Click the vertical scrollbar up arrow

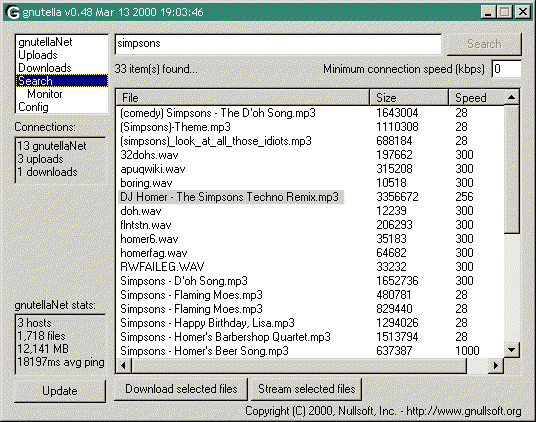512,98
